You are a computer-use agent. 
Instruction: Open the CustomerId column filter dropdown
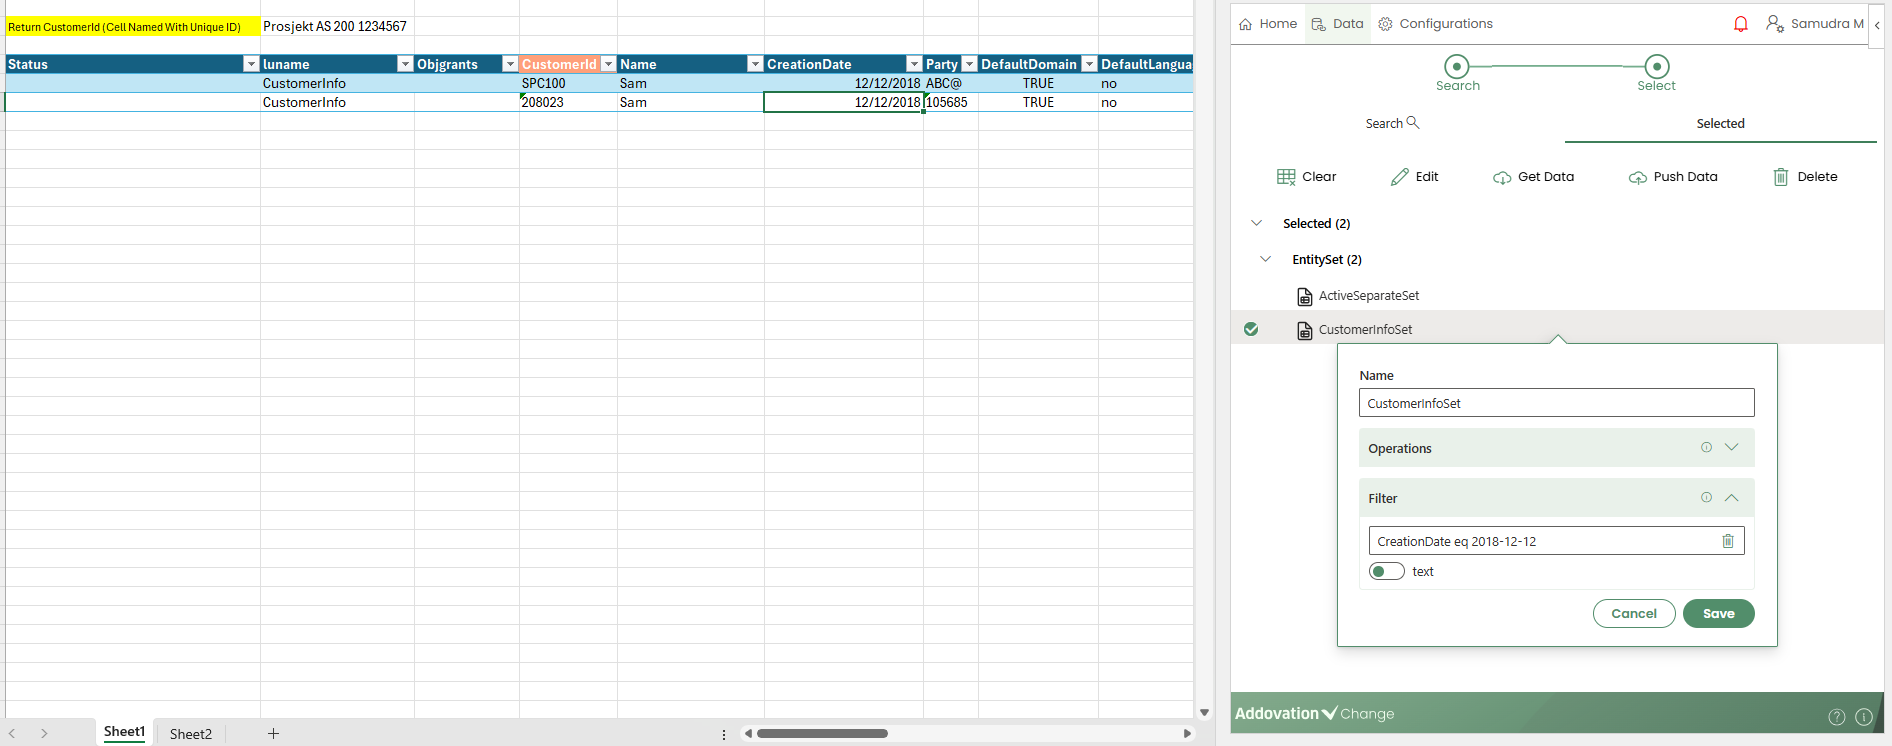[608, 64]
